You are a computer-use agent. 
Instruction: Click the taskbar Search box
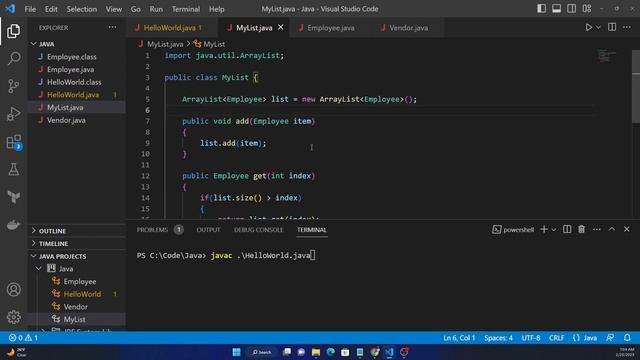coord(262,352)
